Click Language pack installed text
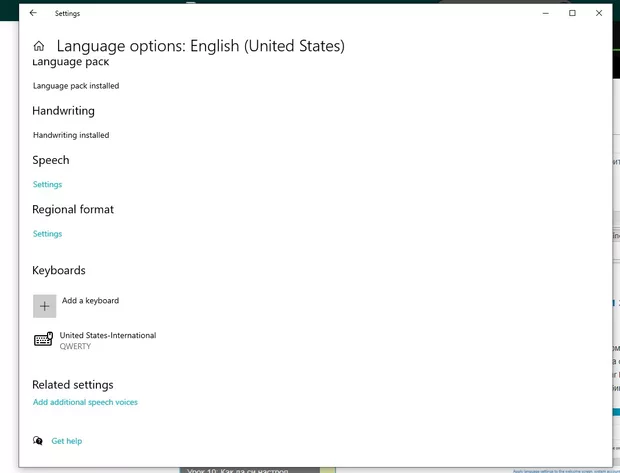Screen dimensions: 620x473 (x=76, y=86)
